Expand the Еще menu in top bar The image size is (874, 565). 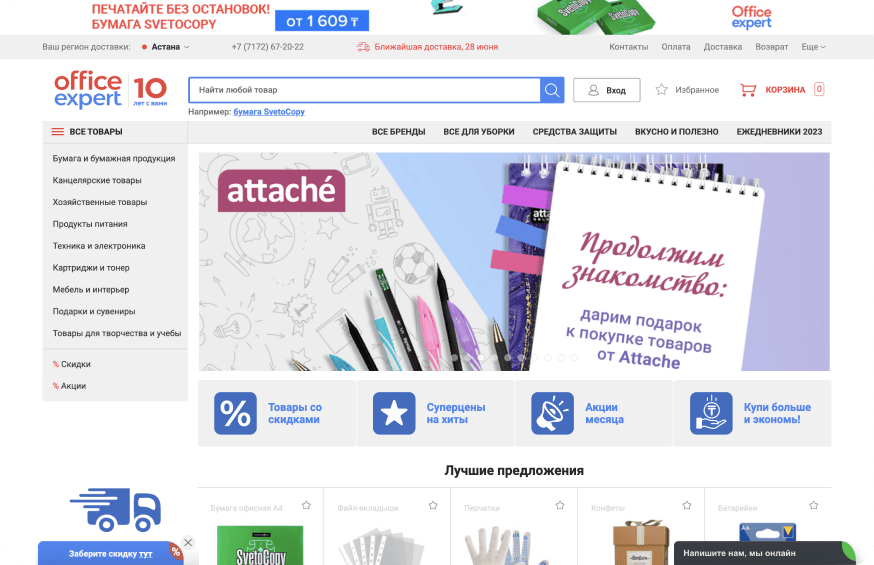813,47
